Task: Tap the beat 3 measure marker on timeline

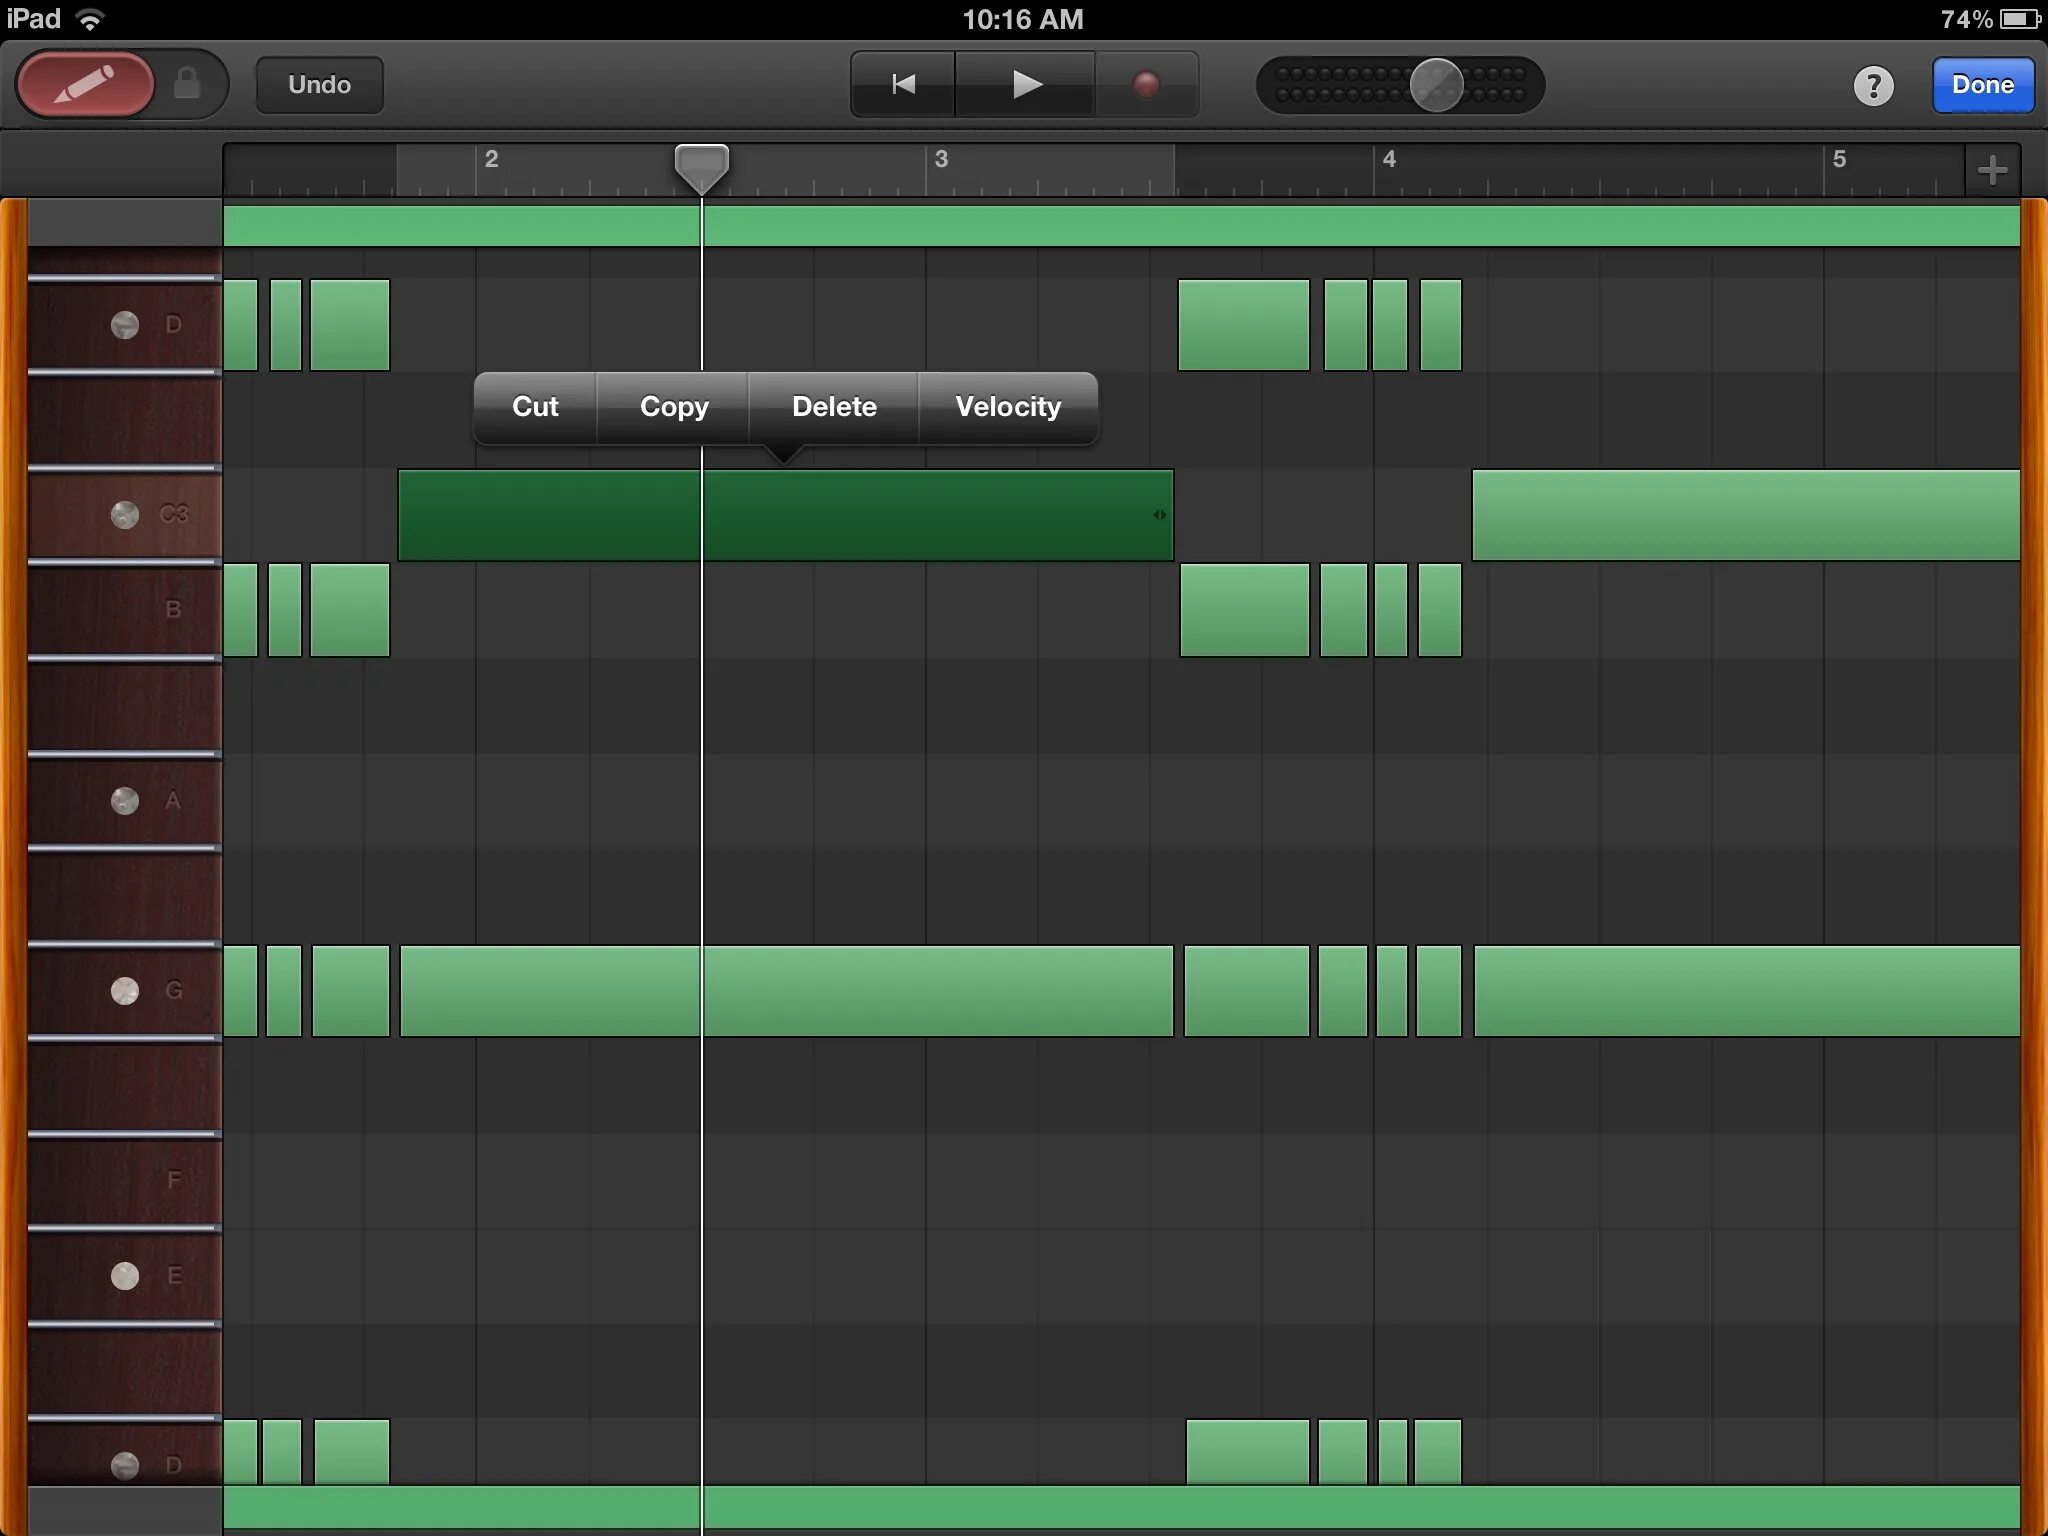Action: 940,160
